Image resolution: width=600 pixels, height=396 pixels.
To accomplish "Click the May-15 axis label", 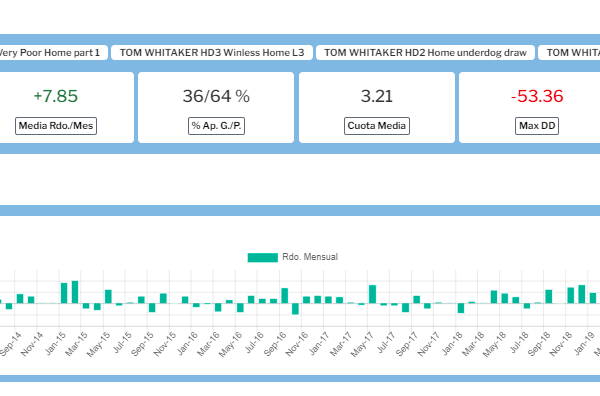I will [x=99, y=344].
